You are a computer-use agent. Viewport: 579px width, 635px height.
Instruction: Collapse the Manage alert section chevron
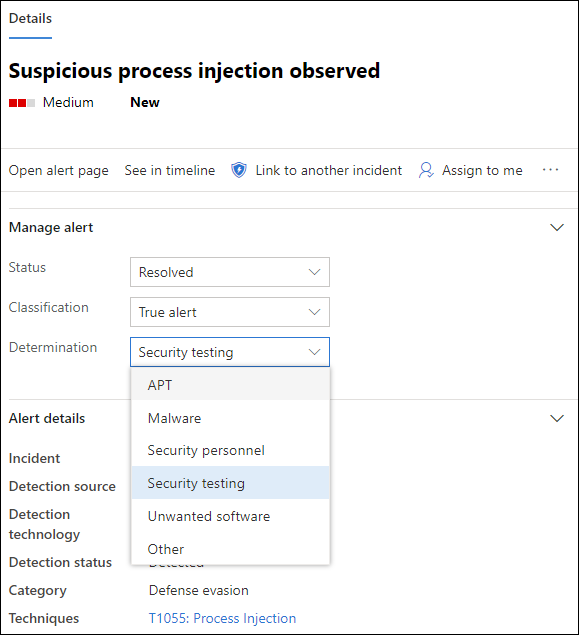(557, 227)
